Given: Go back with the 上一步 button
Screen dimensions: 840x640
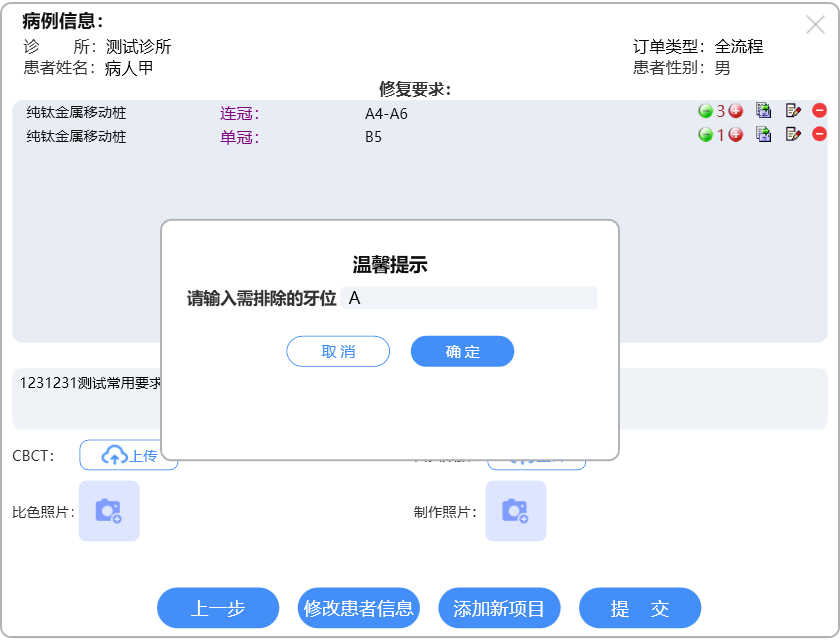Looking at the screenshot, I should (218, 608).
